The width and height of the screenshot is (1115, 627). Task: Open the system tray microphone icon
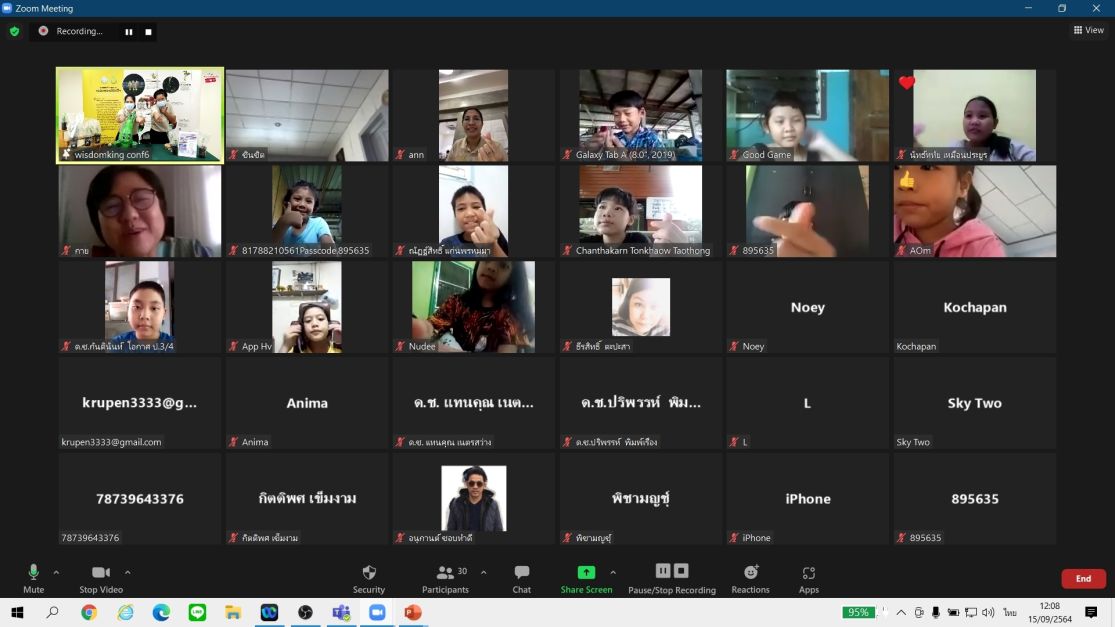936,612
